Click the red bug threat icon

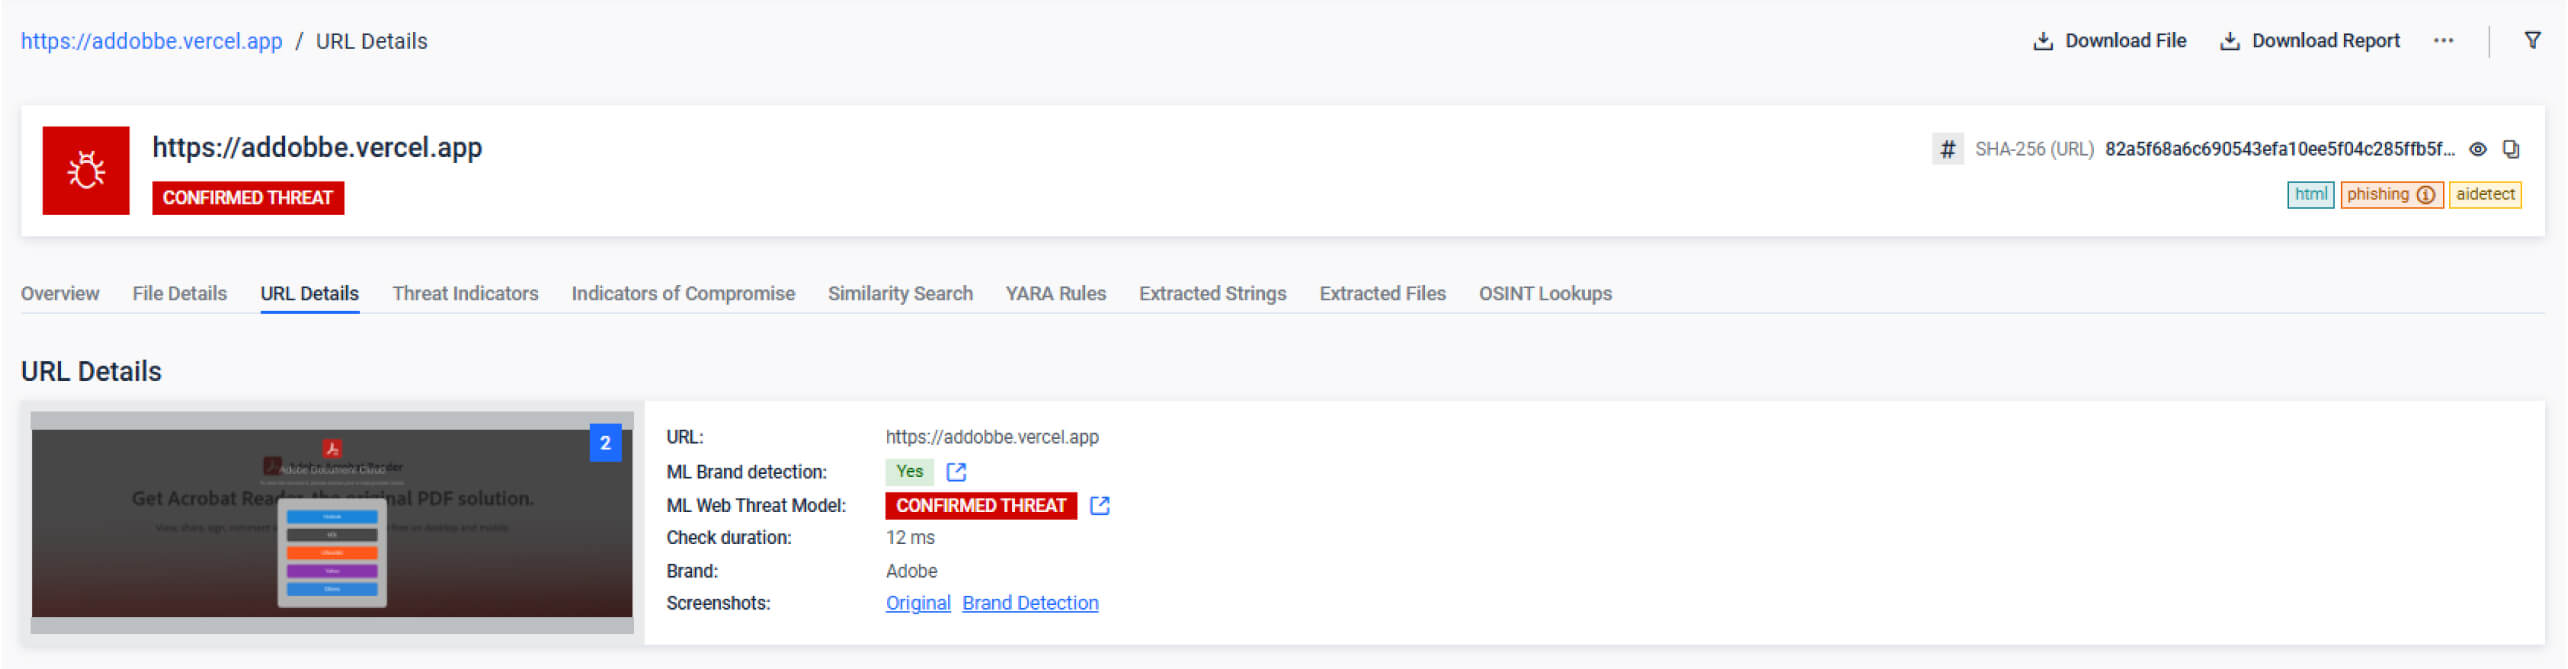point(86,170)
